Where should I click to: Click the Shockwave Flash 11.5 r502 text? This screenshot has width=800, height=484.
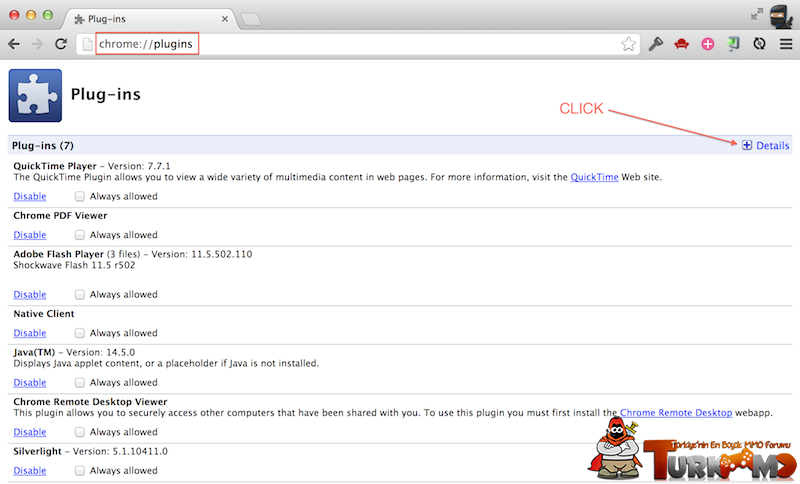pos(74,265)
